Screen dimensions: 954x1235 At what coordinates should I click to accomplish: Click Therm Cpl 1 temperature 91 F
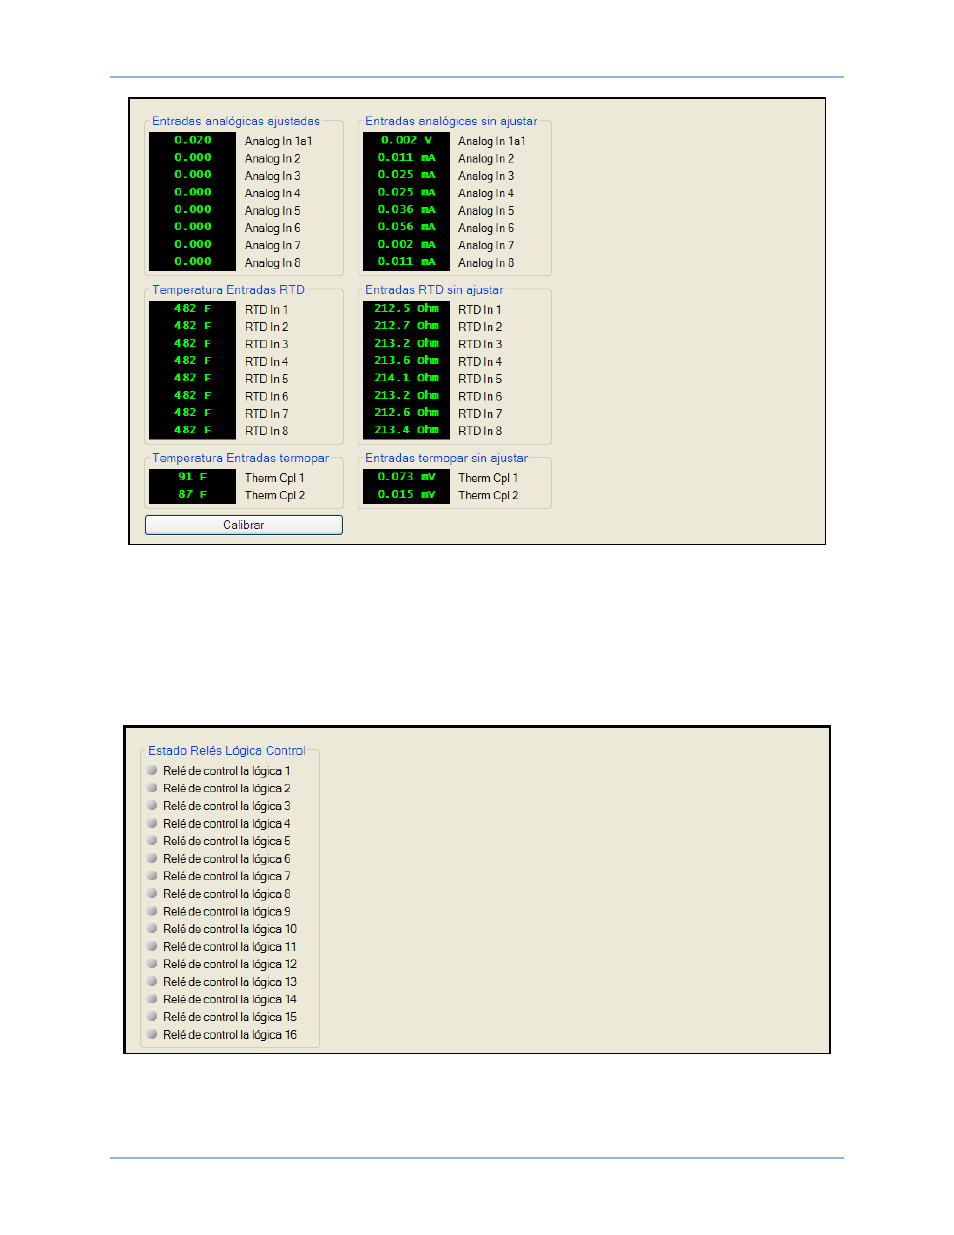(193, 477)
